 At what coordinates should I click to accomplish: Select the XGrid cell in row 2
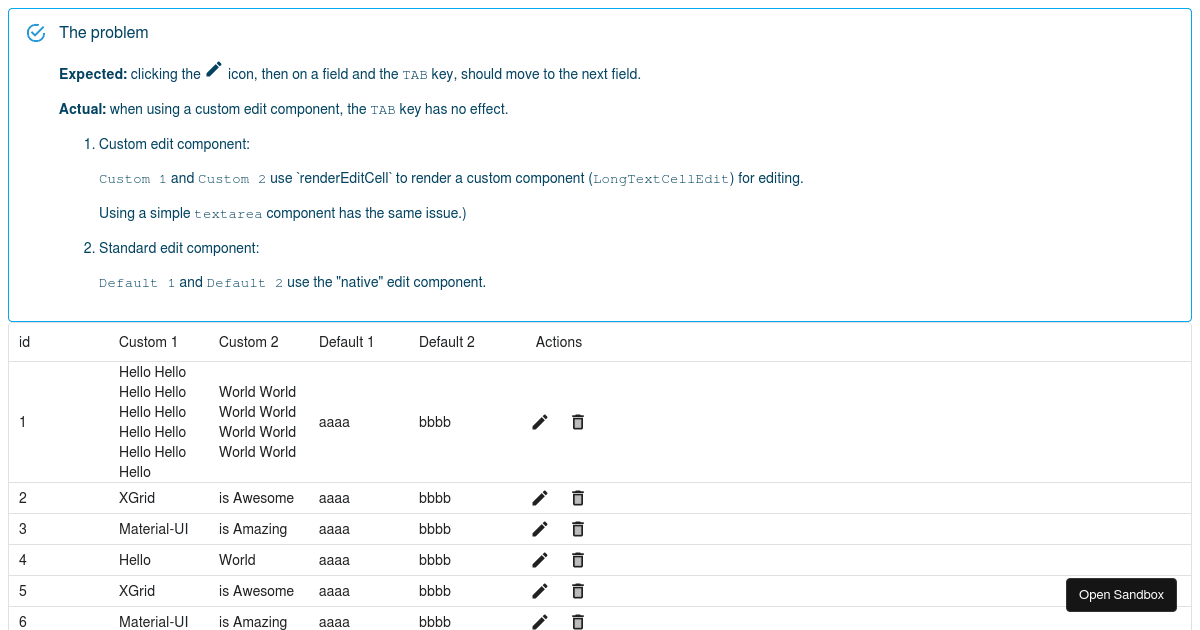[x=137, y=498]
